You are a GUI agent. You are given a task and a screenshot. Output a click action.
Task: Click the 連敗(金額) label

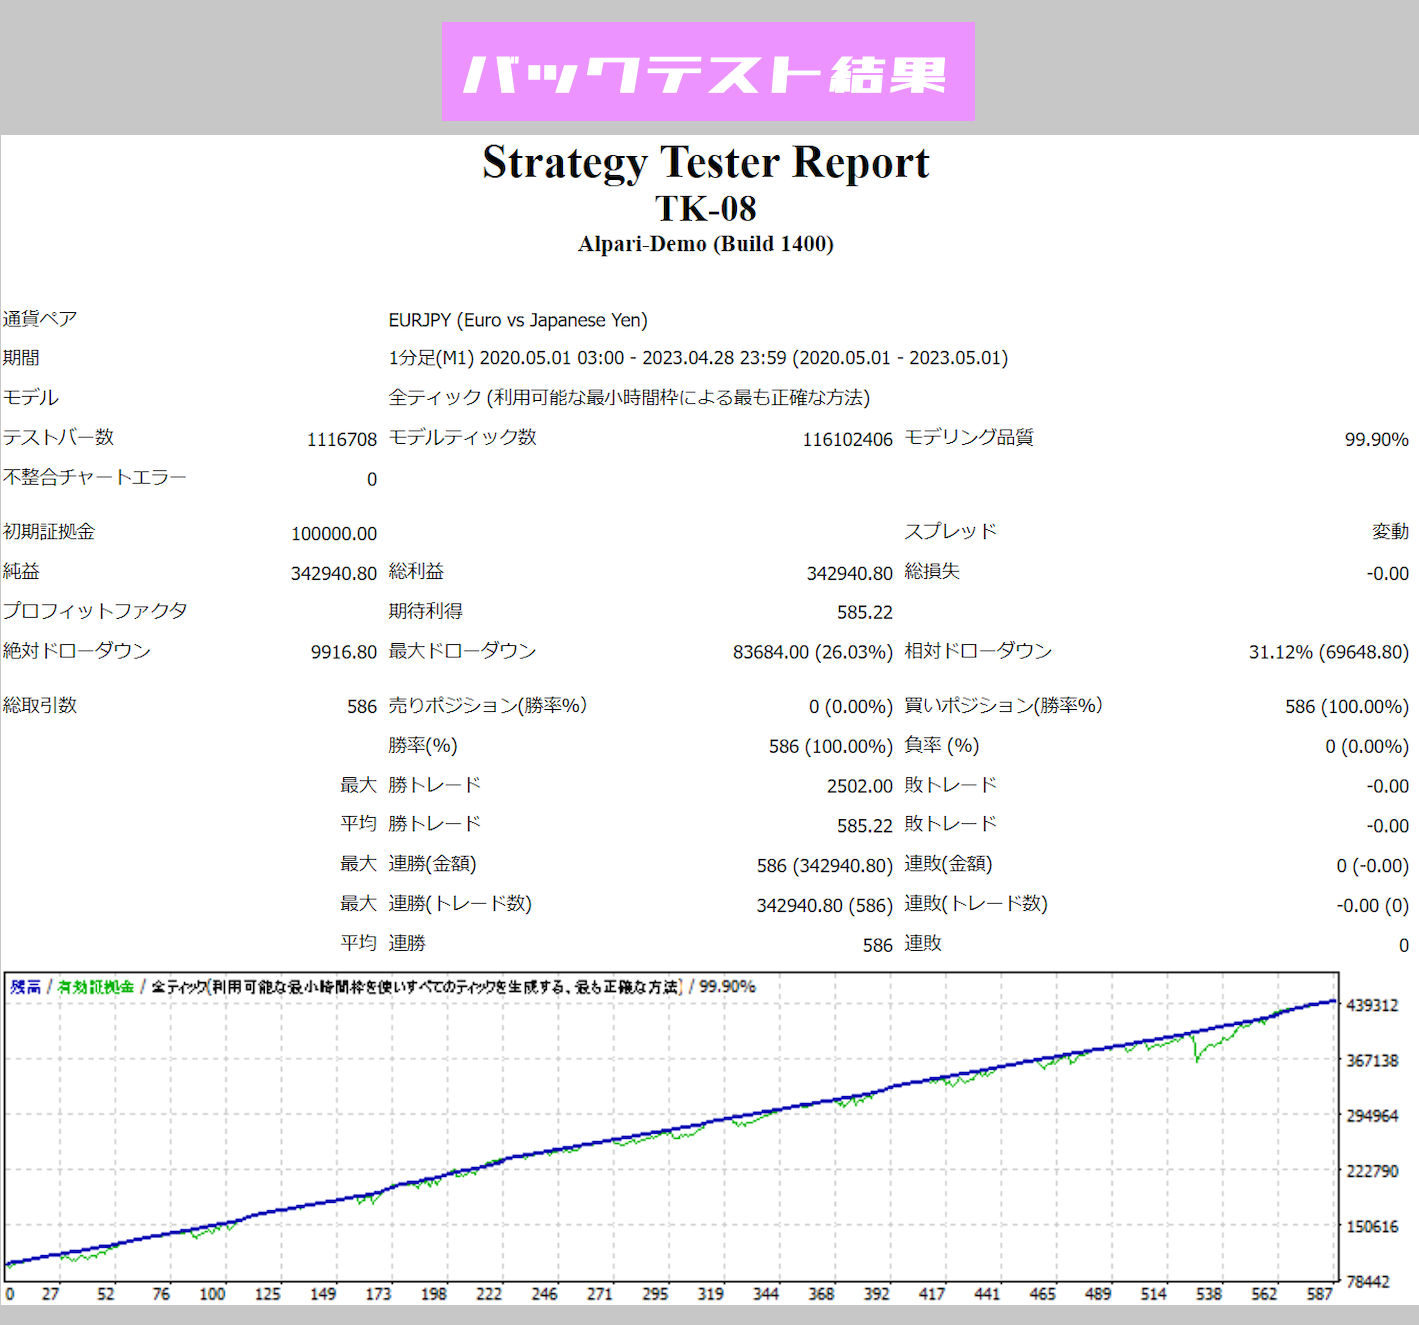coord(949,863)
